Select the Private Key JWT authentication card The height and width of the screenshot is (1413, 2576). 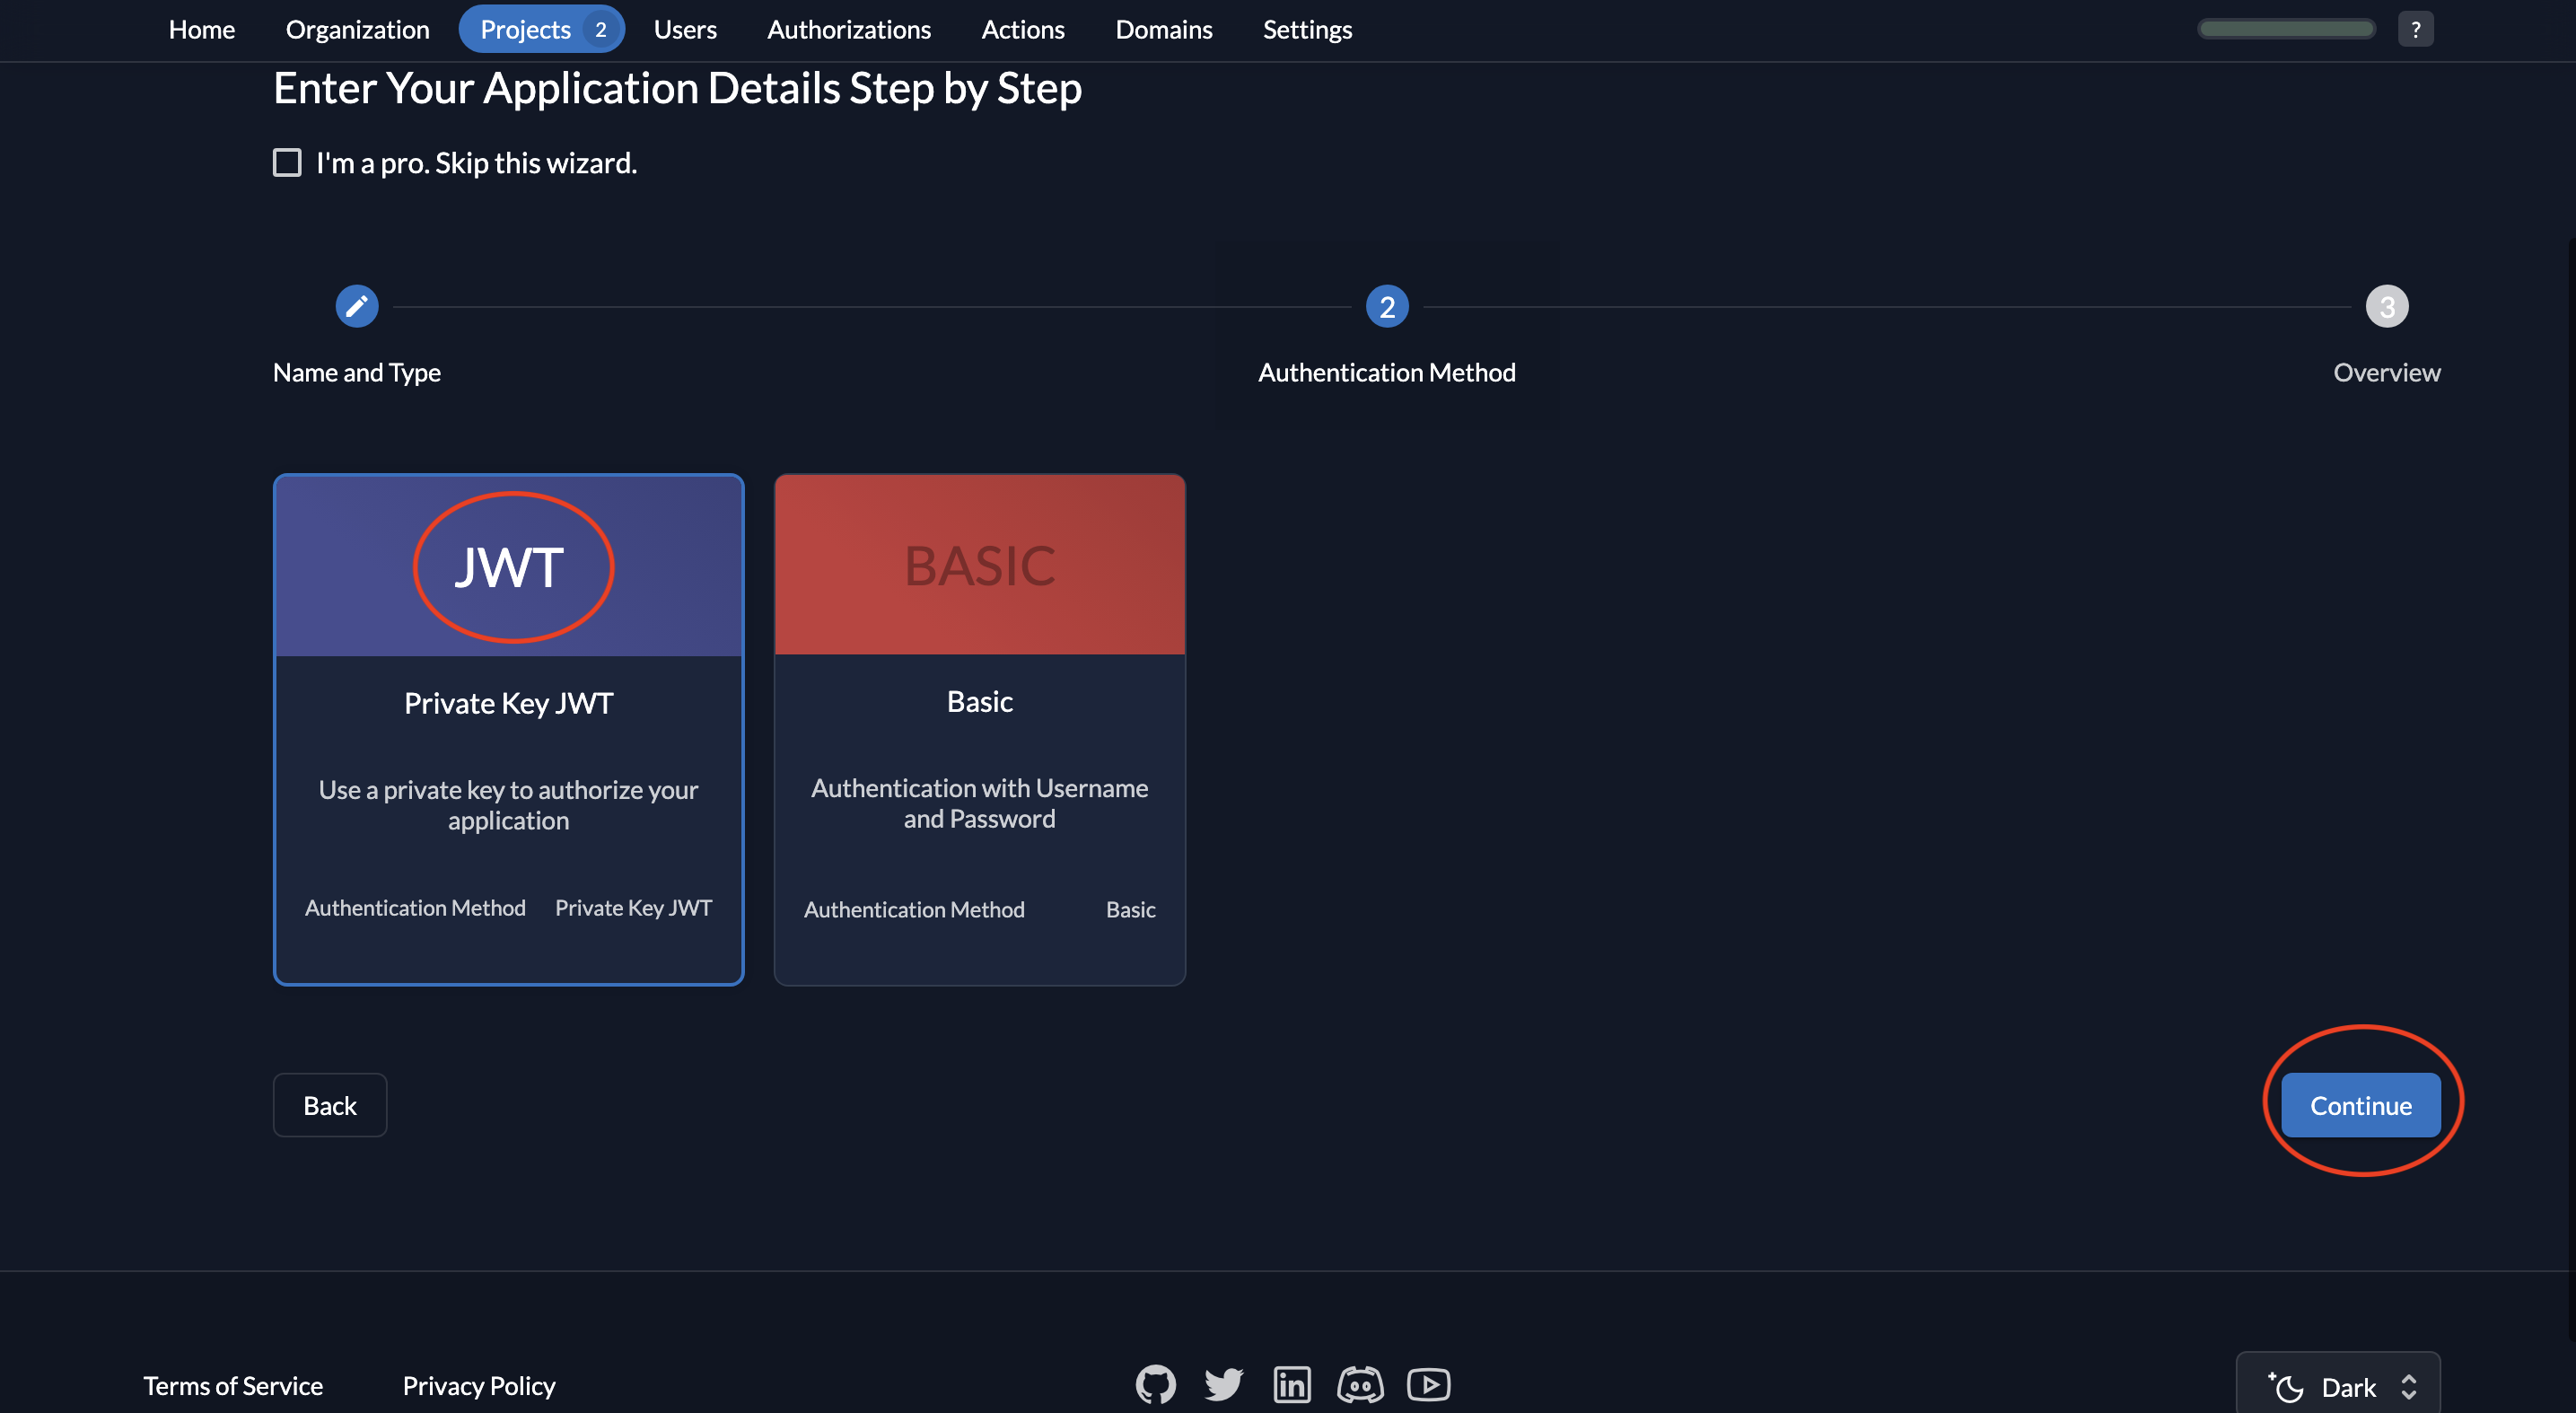point(508,729)
